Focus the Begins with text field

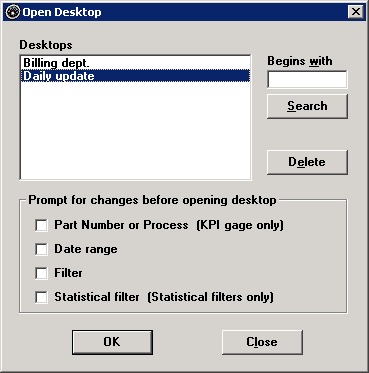pyautogui.click(x=307, y=79)
